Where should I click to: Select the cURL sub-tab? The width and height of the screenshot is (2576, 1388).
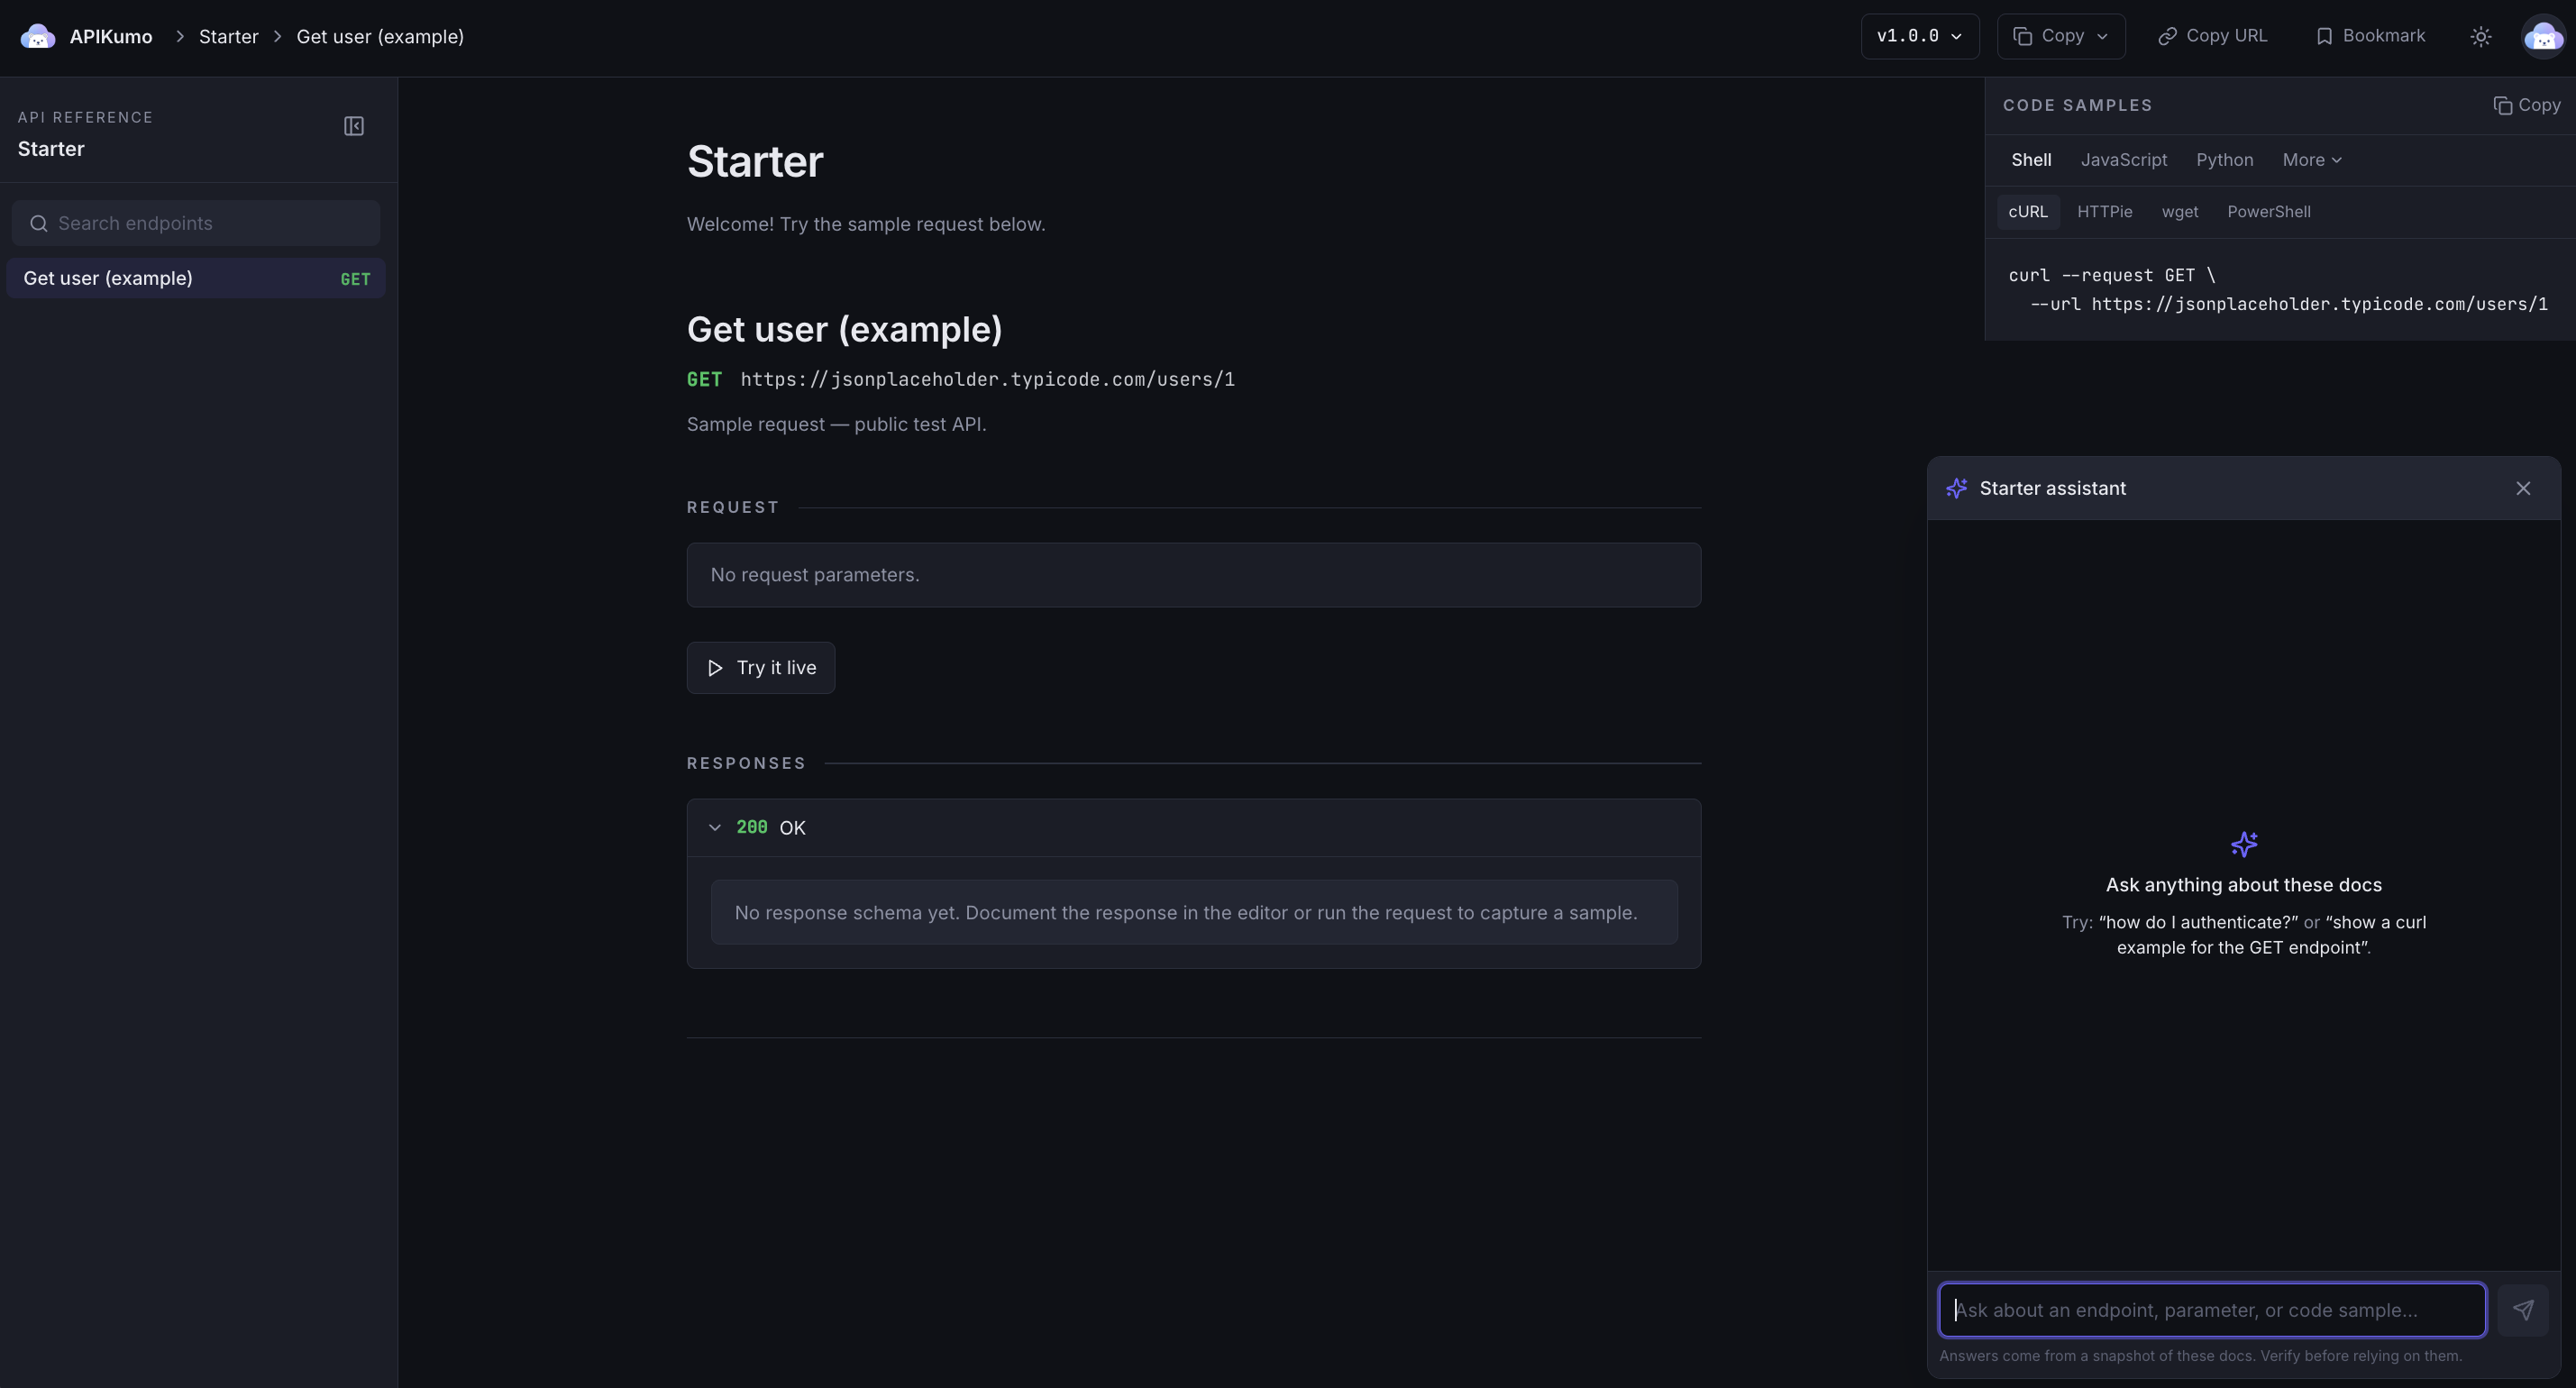[x=2028, y=212]
